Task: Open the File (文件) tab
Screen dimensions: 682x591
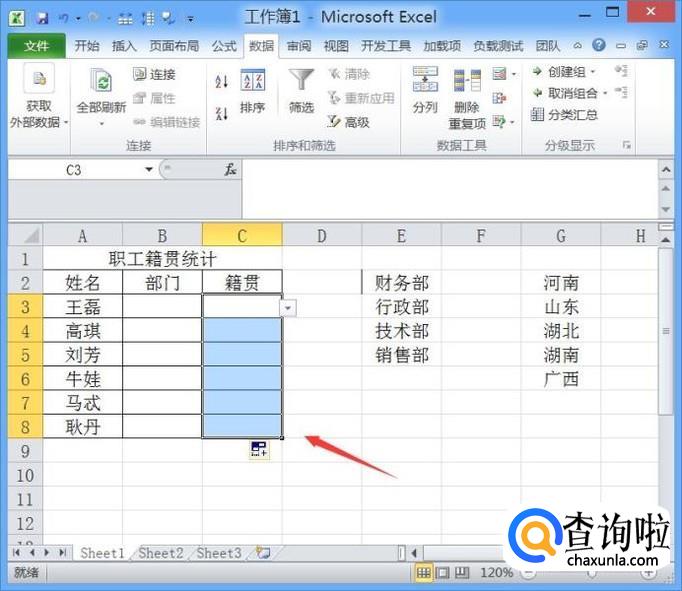Action: (x=37, y=46)
